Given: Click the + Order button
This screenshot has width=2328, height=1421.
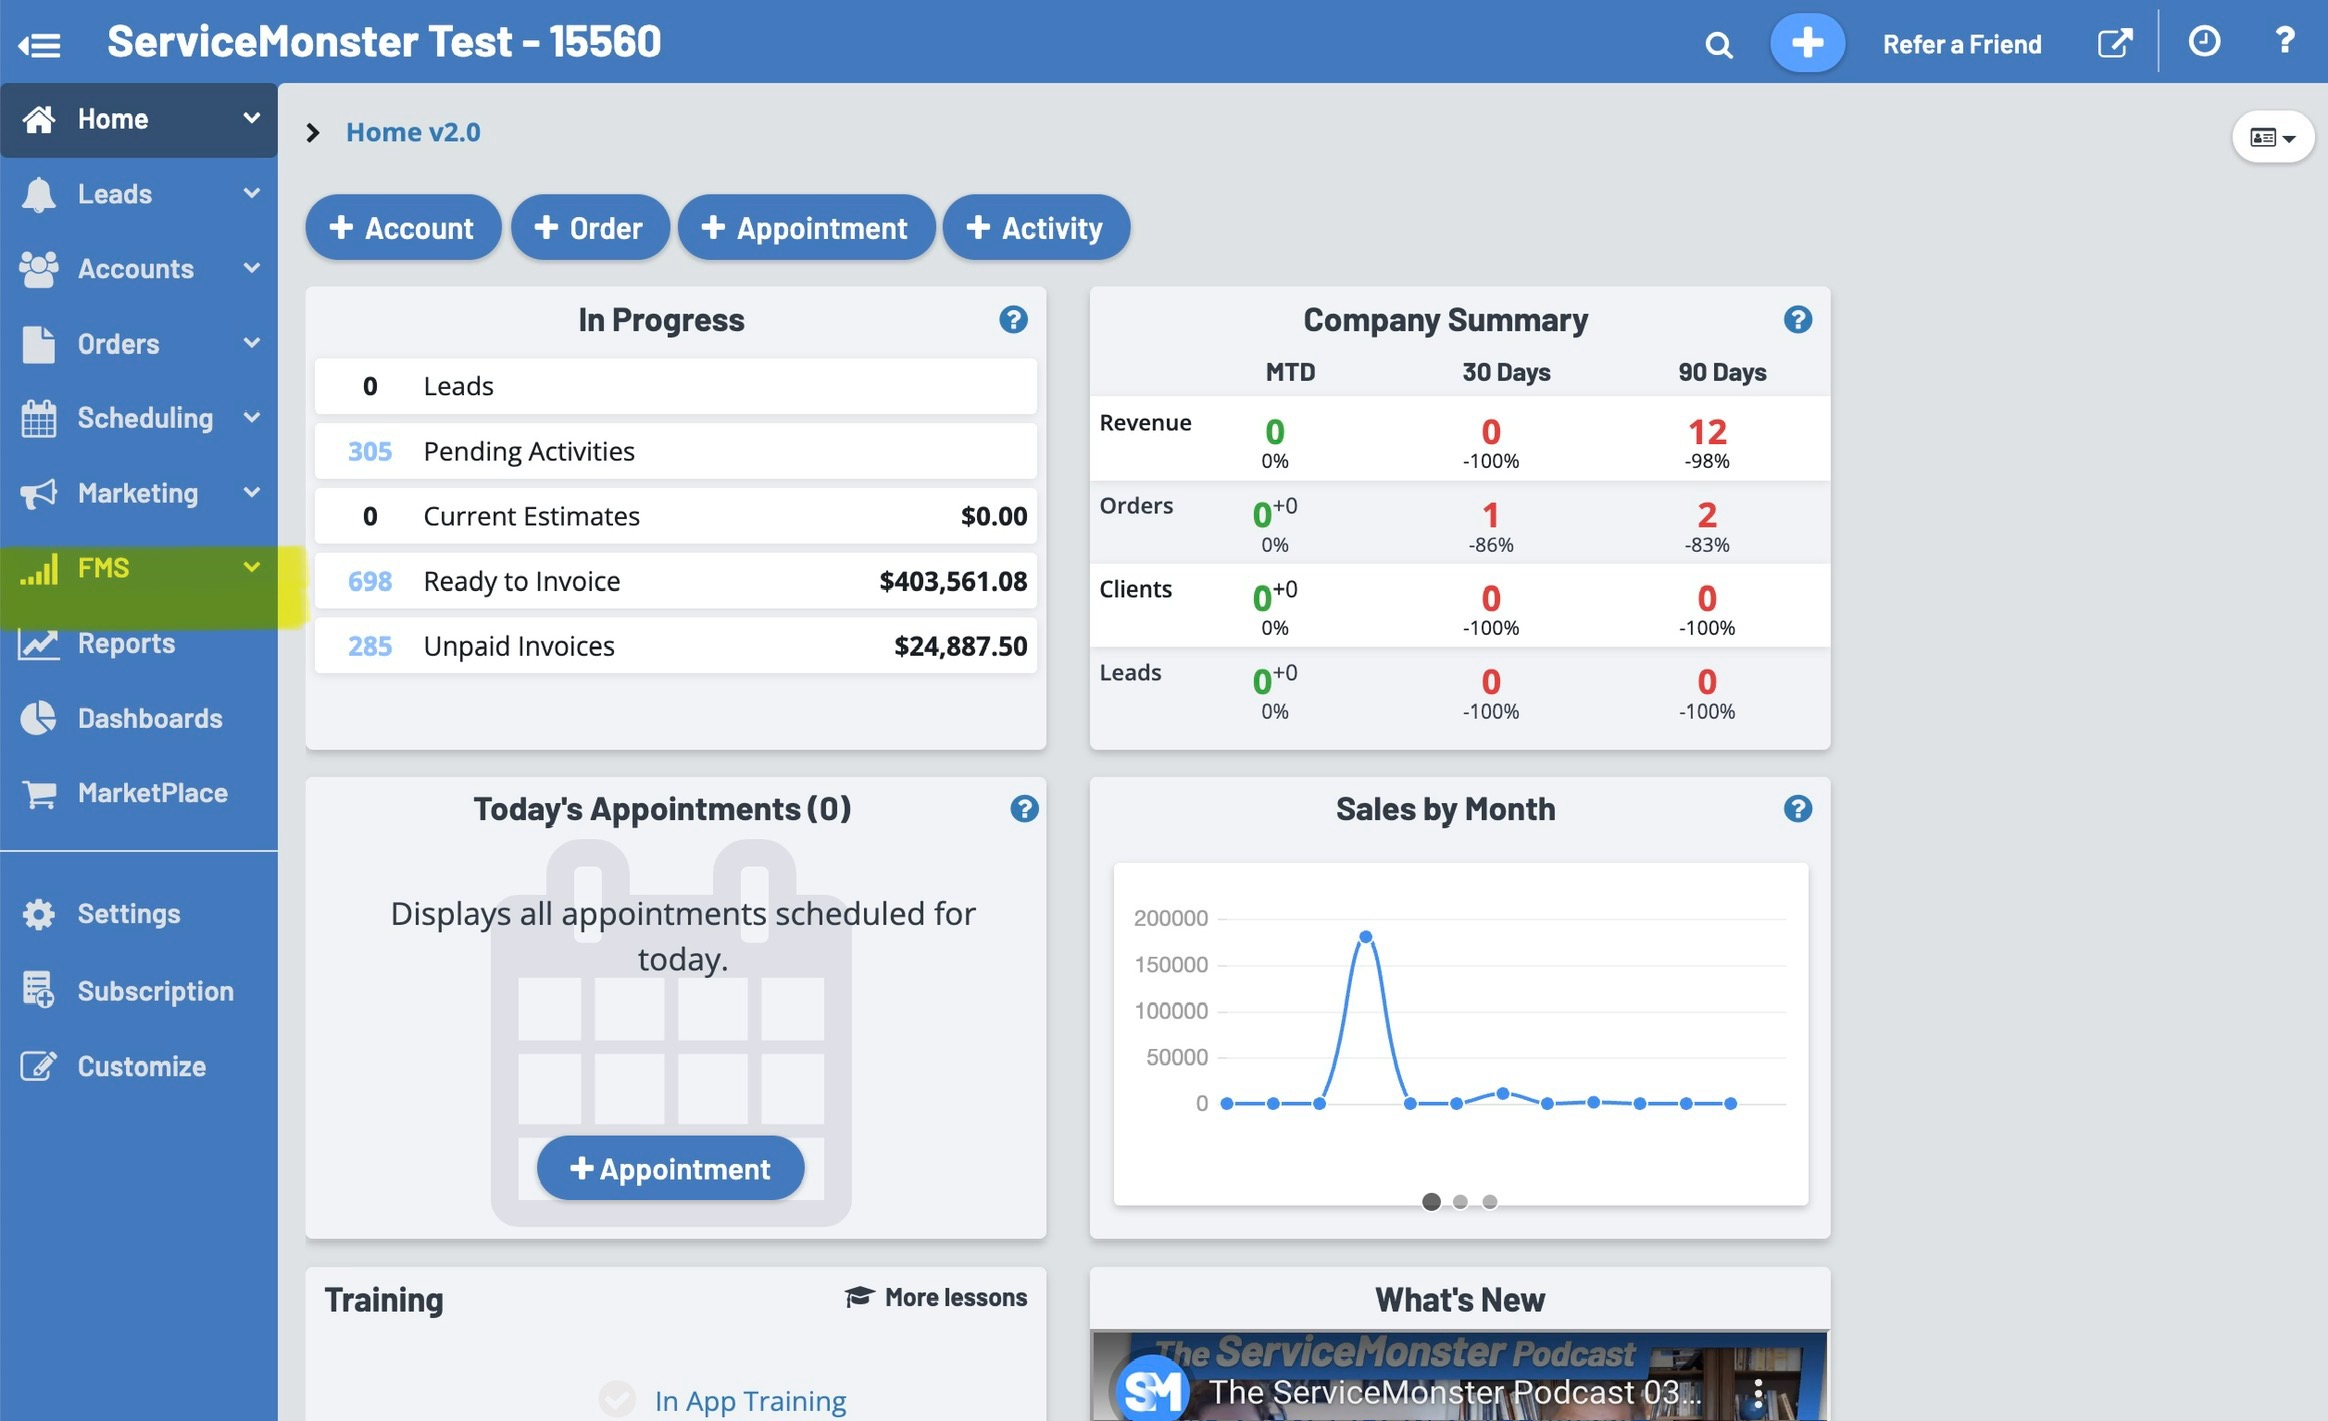Looking at the screenshot, I should point(589,228).
